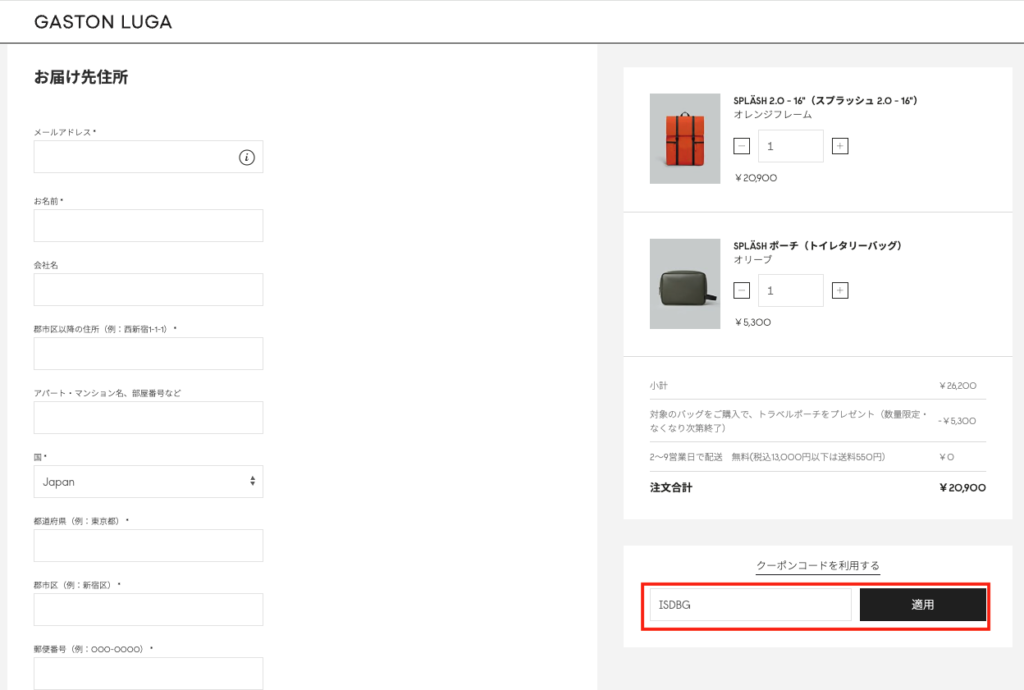Click the お名前 name input field

148,226
